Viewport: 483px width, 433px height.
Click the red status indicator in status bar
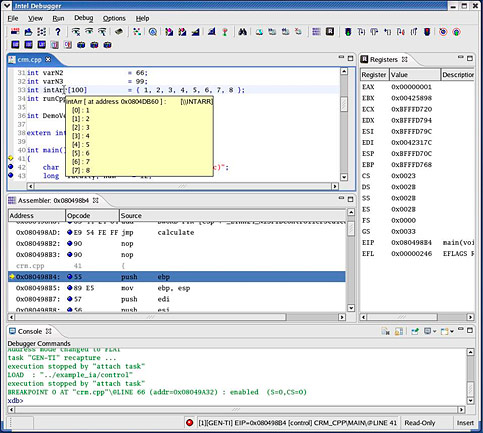coord(190,423)
